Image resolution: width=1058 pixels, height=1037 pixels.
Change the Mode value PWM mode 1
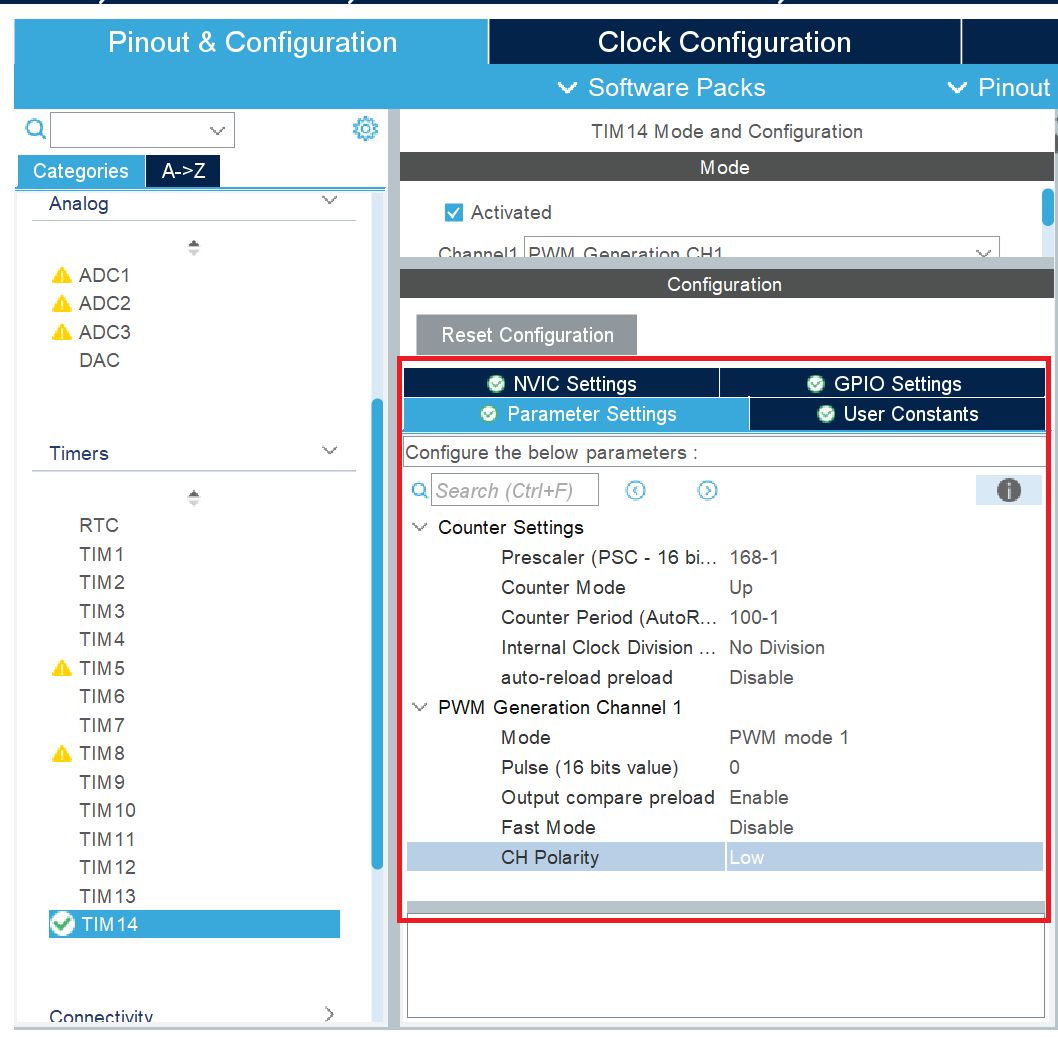pyautogui.click(x=788, y=737)
